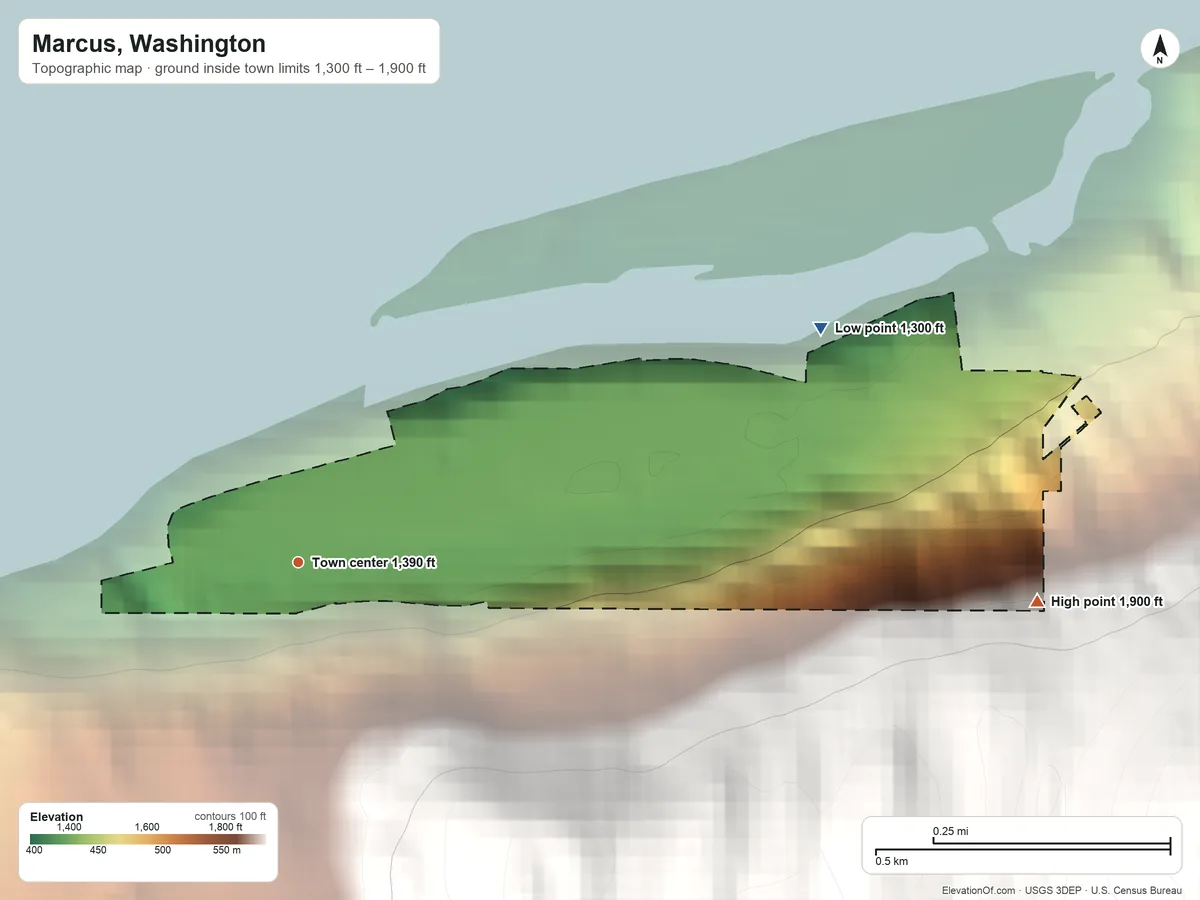This screenshot has height=900, width=1200.
Task: Click the elevation color gradient bar
Action: point(148,840)
